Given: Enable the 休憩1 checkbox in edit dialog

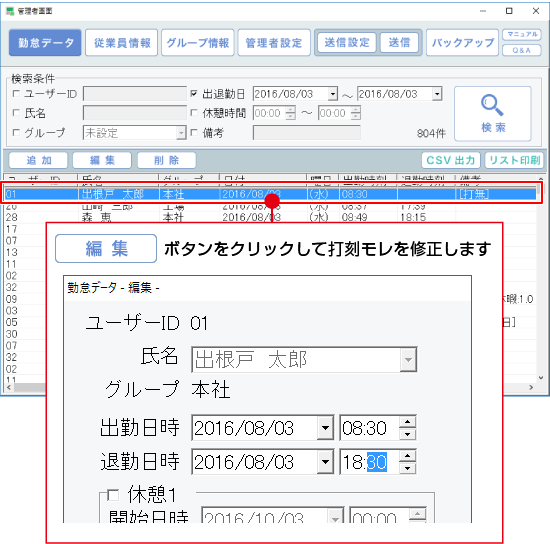Looking at the screenshot, I should point(113,495).
